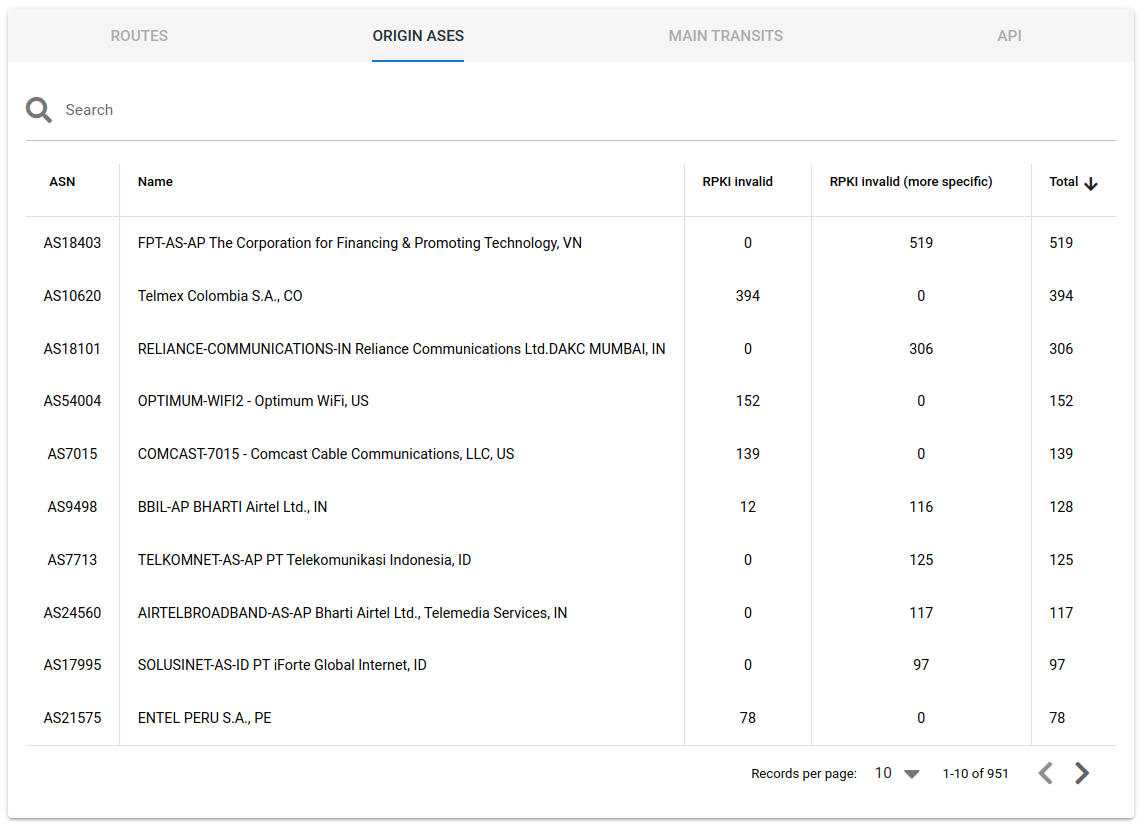
Task: Click the AS10620 ASN cell
Action: click(x=72, y=296)
